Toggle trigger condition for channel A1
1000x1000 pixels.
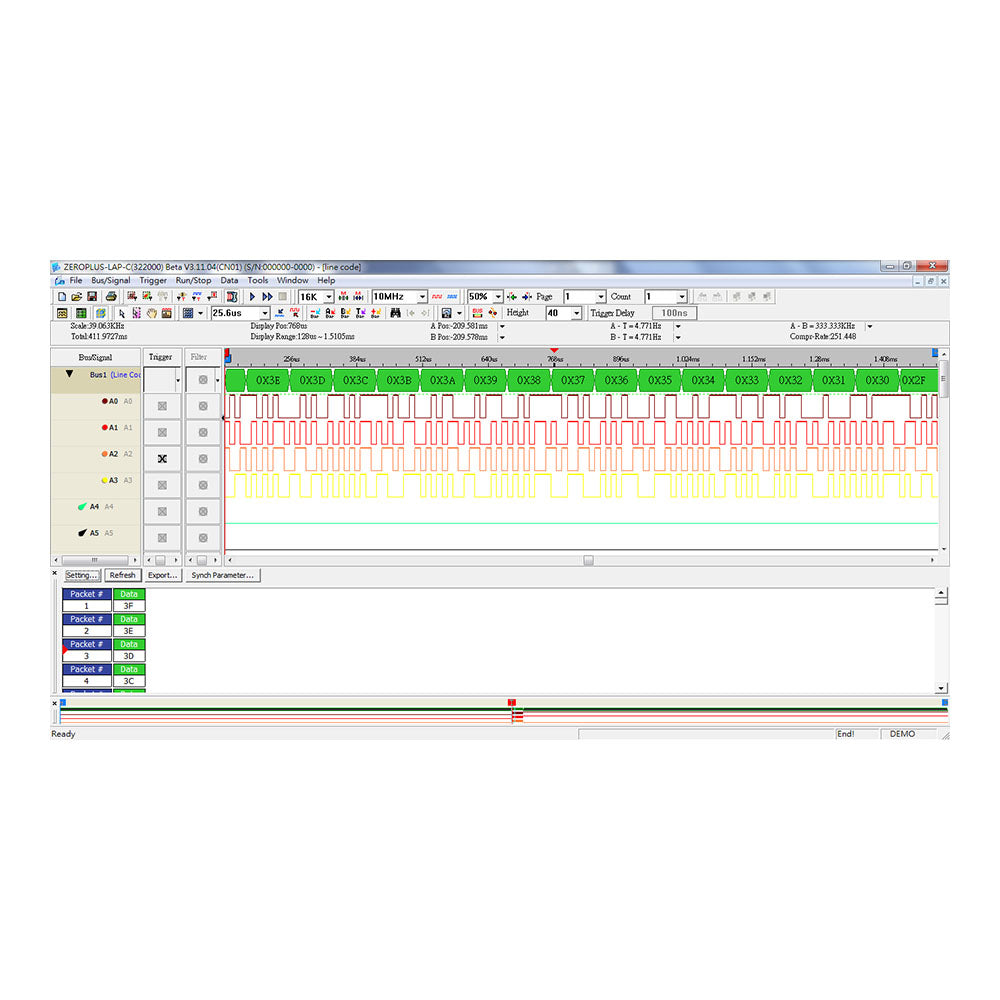click(x=162, y=432)
